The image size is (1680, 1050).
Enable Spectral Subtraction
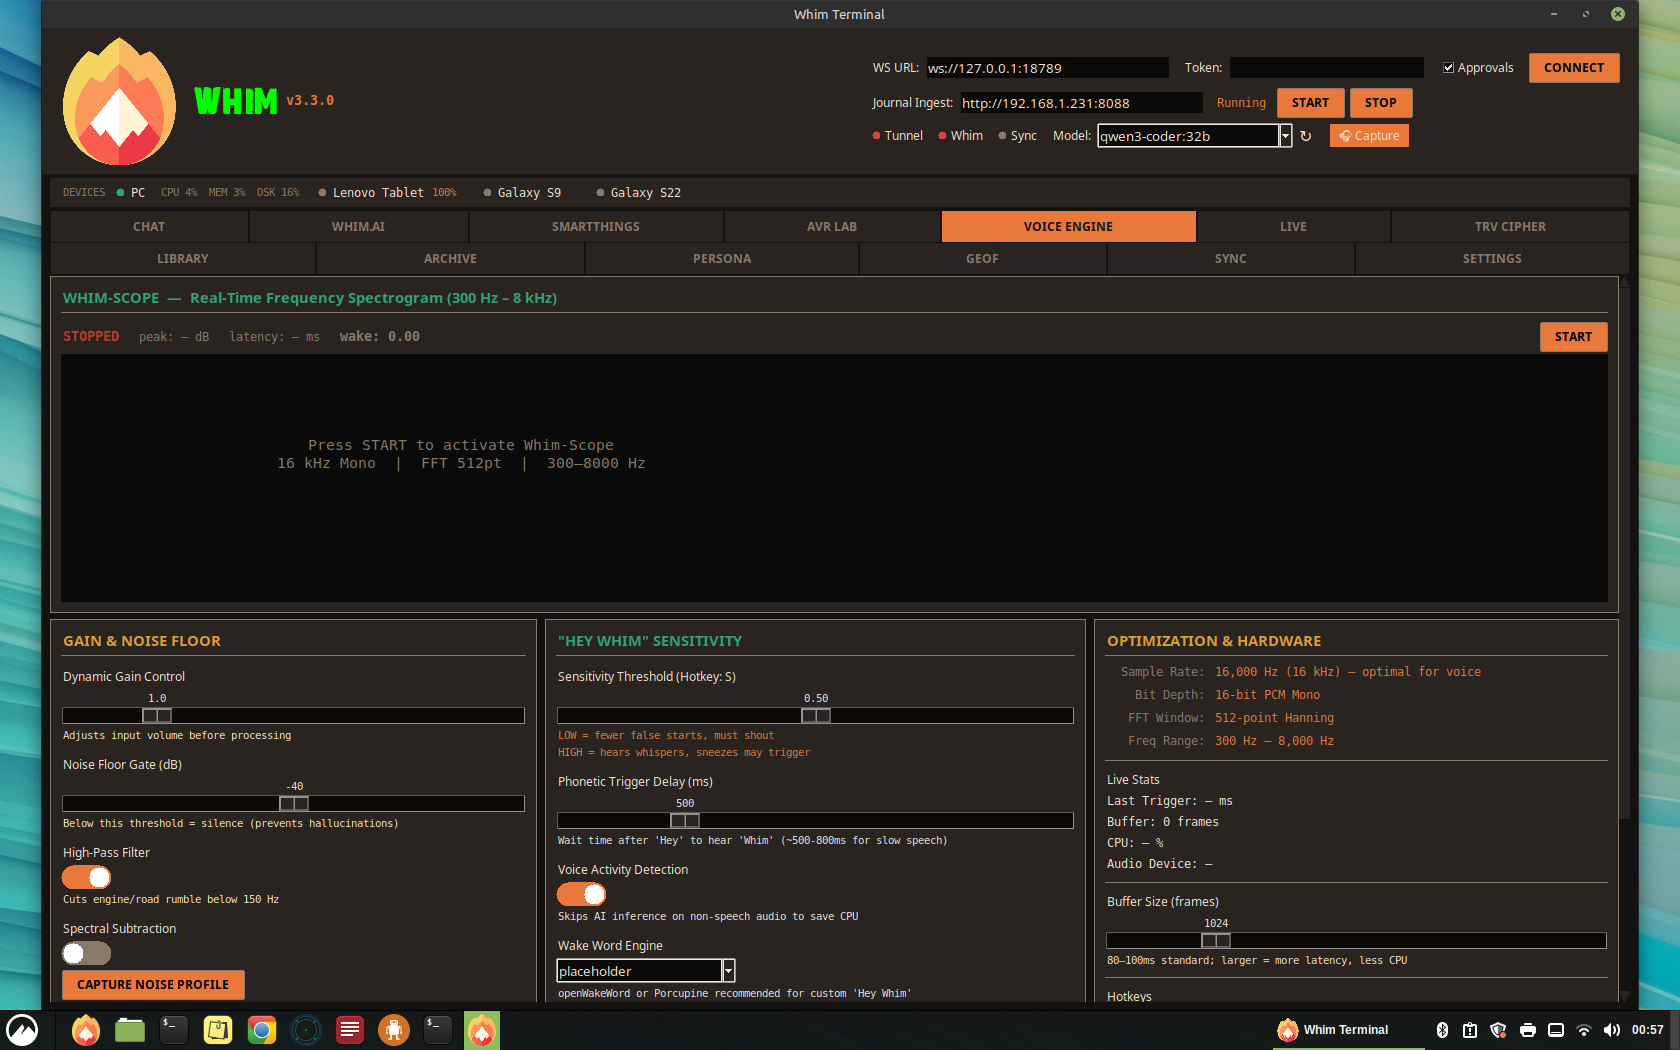[86, 953]
